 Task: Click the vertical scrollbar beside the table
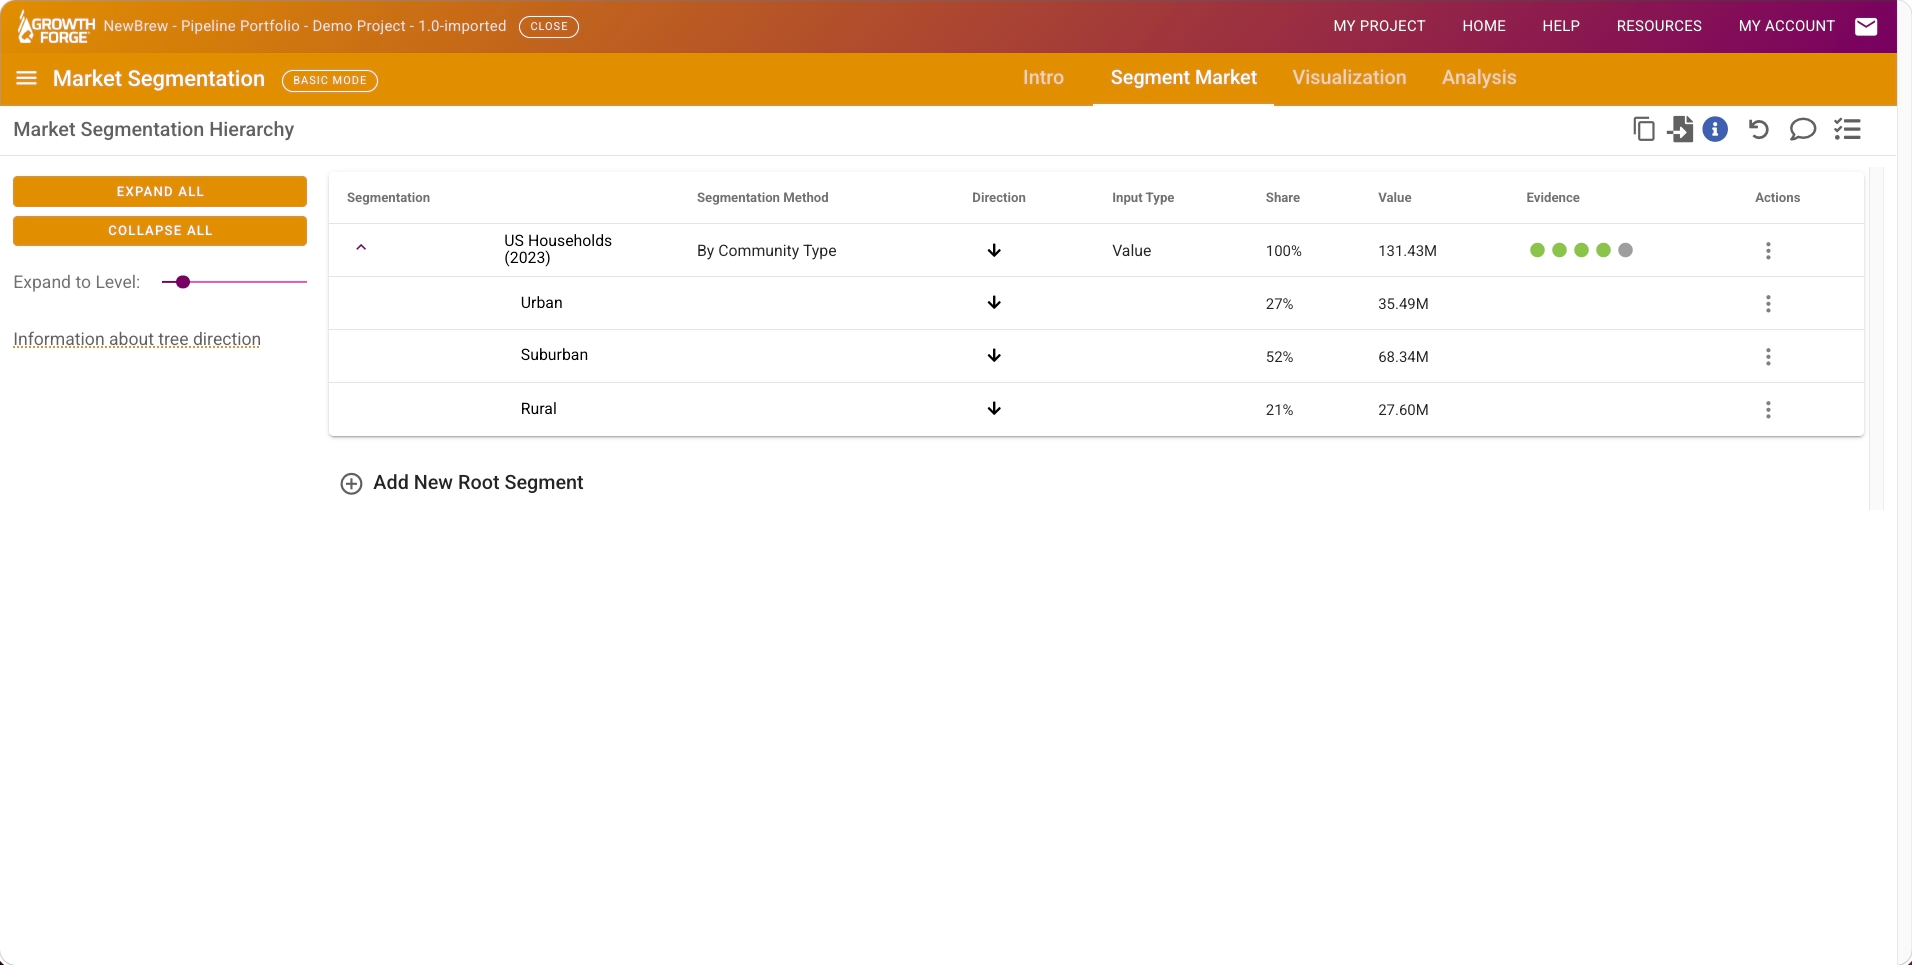[x=1876, y=338]
